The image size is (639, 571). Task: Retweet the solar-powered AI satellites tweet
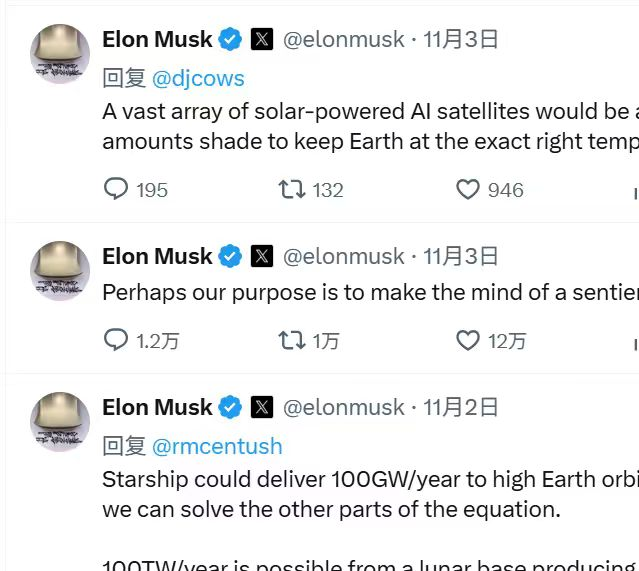pyautogui.click(x=292, y=189)
